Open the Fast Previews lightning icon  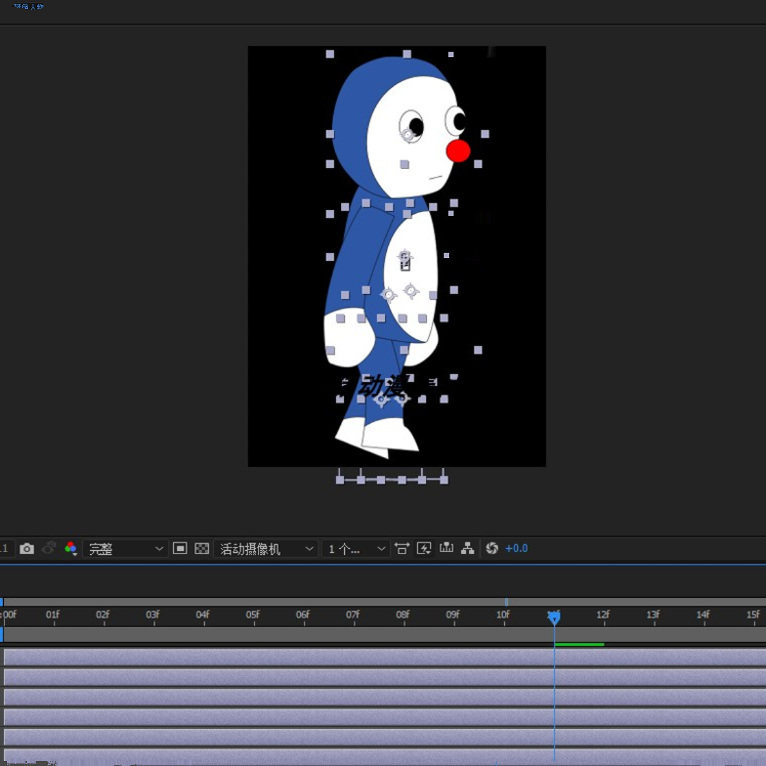pos(424,549)
